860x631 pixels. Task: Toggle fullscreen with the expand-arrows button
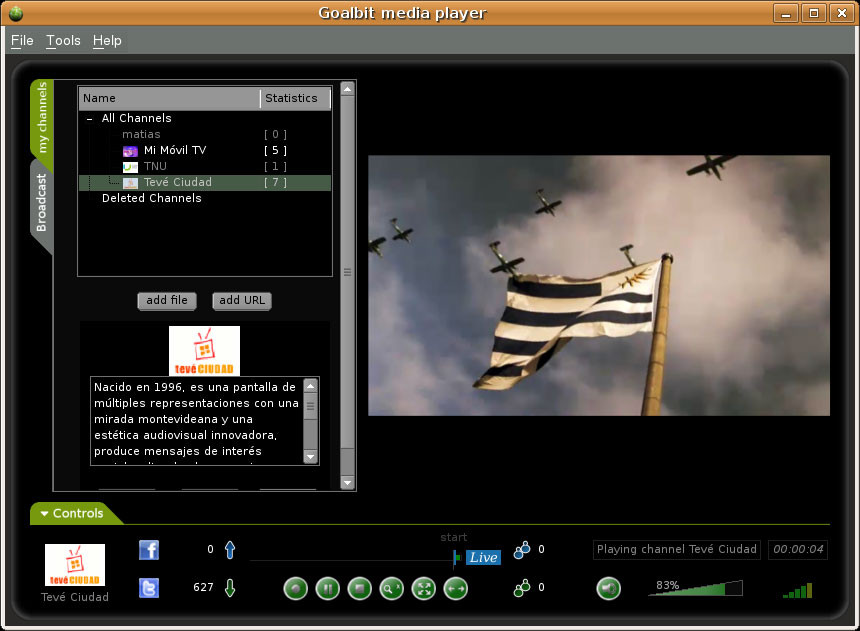coord(423,589)
